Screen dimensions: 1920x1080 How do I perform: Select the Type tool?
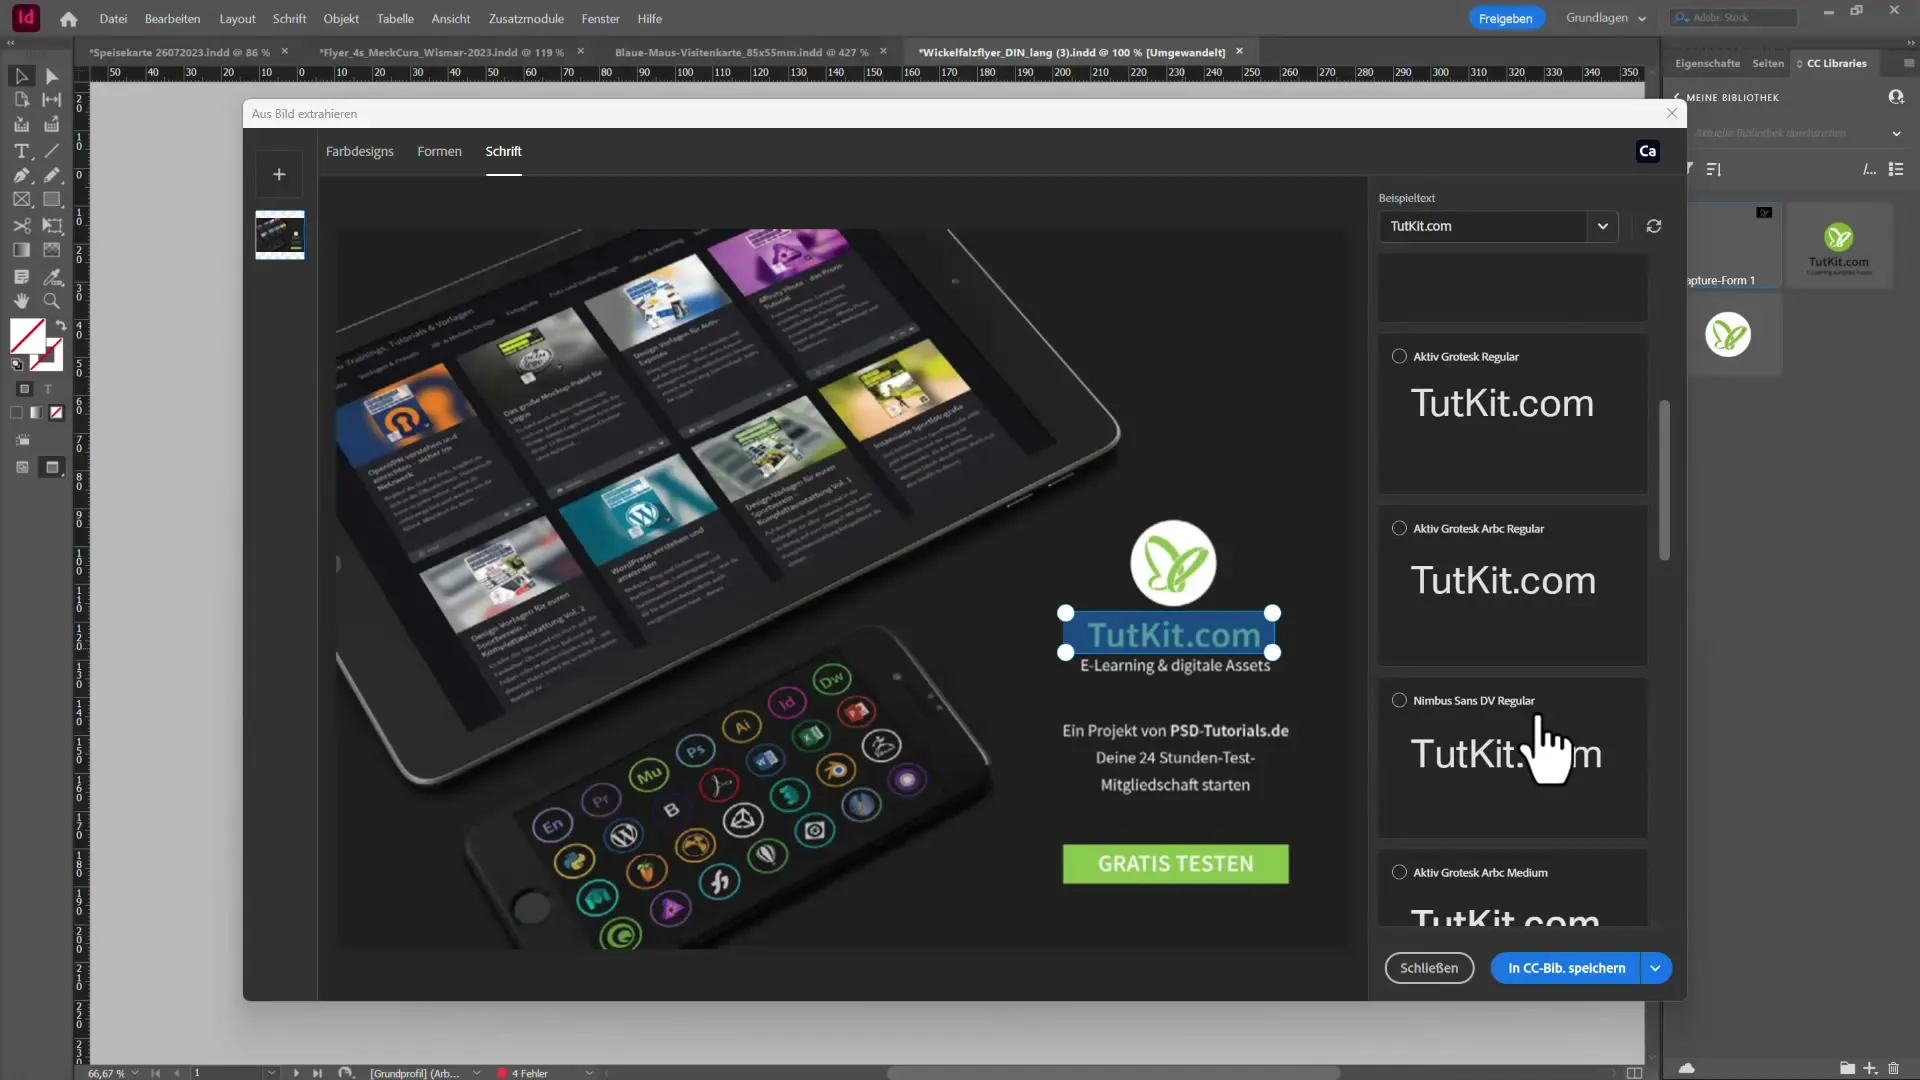coord(21,151)
